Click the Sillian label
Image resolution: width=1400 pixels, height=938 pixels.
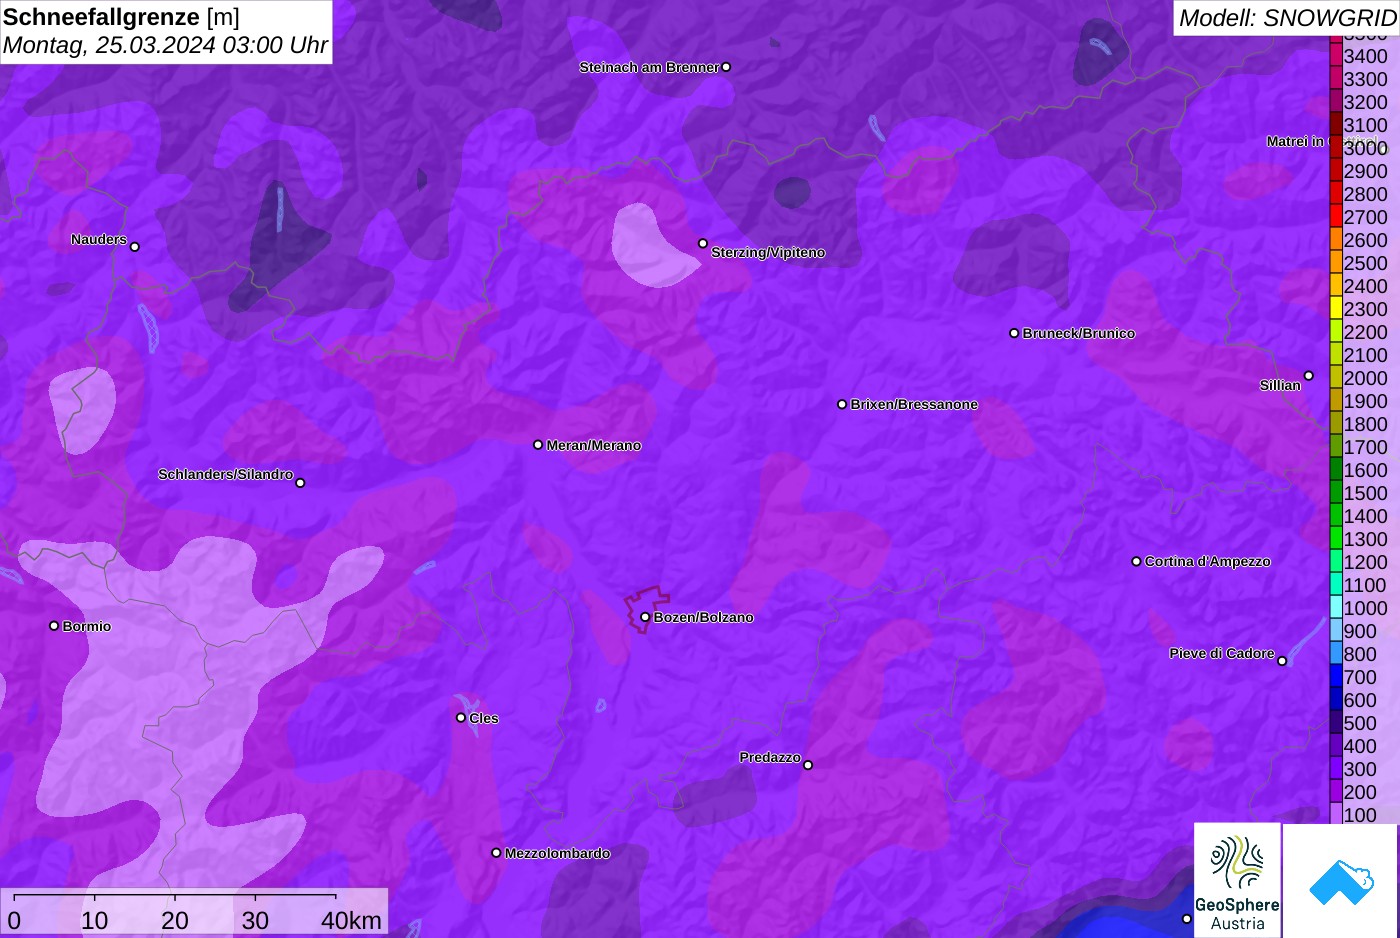tap(1280, 385)
